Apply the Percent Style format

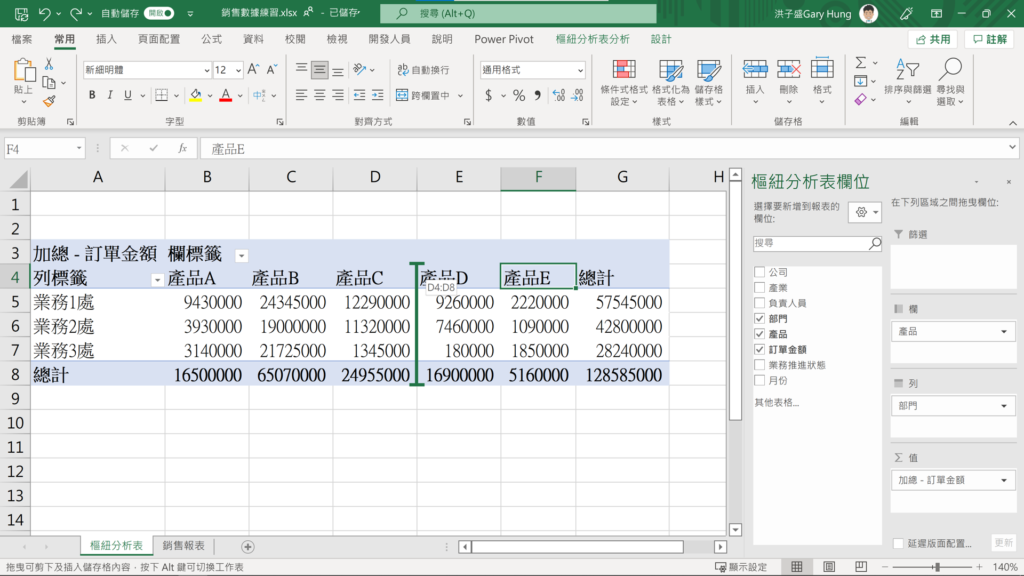519,95
